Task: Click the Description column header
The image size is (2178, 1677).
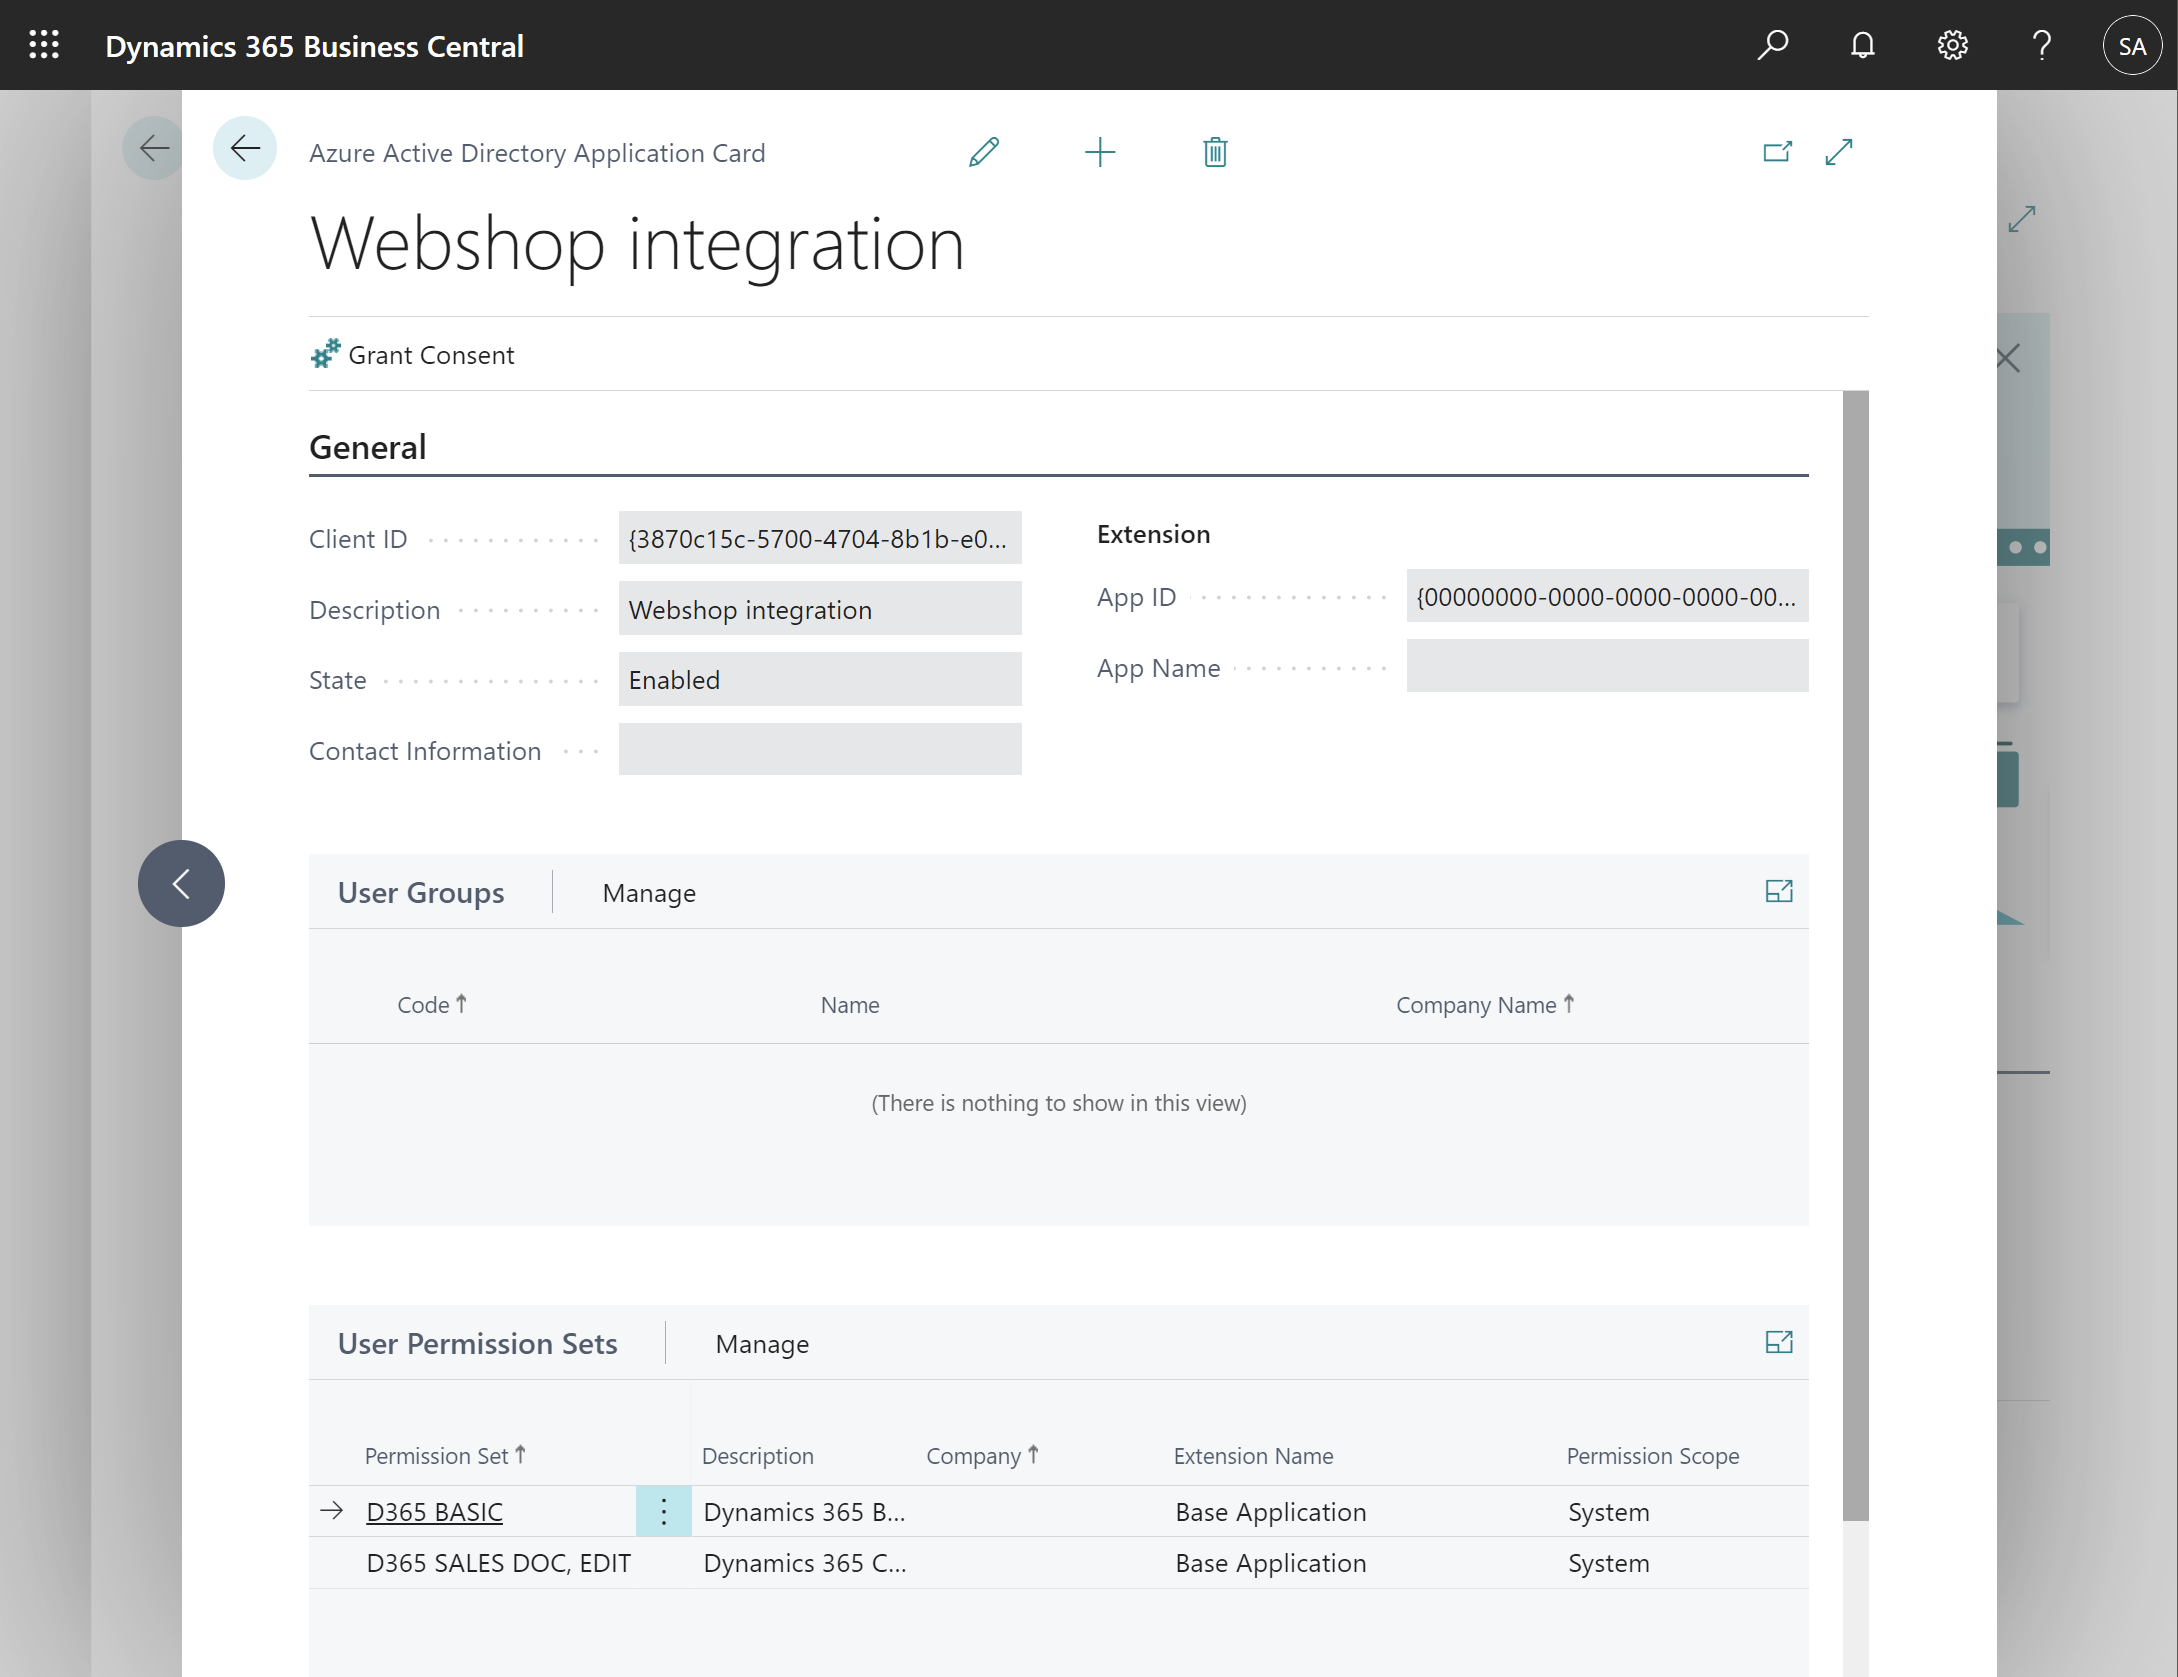Action: coord(758,1456)
